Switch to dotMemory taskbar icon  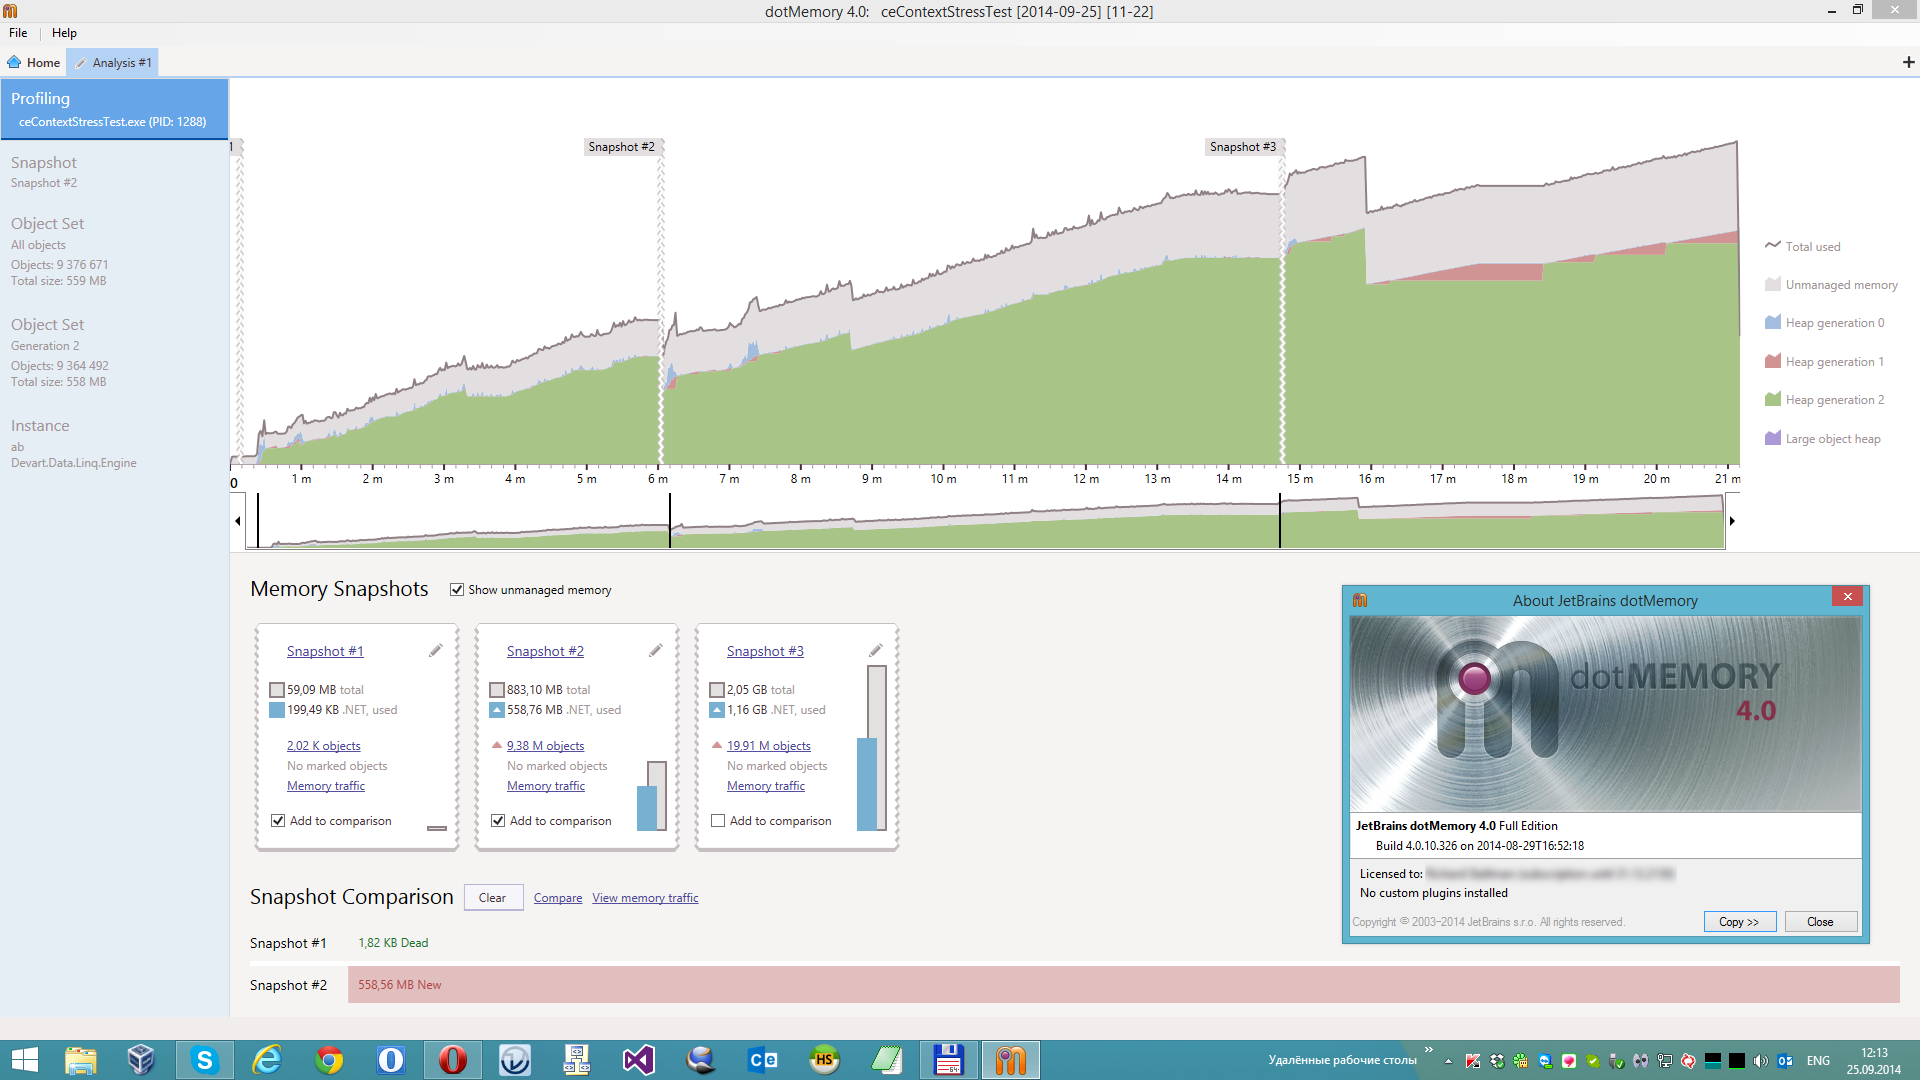point(1011,1060)
